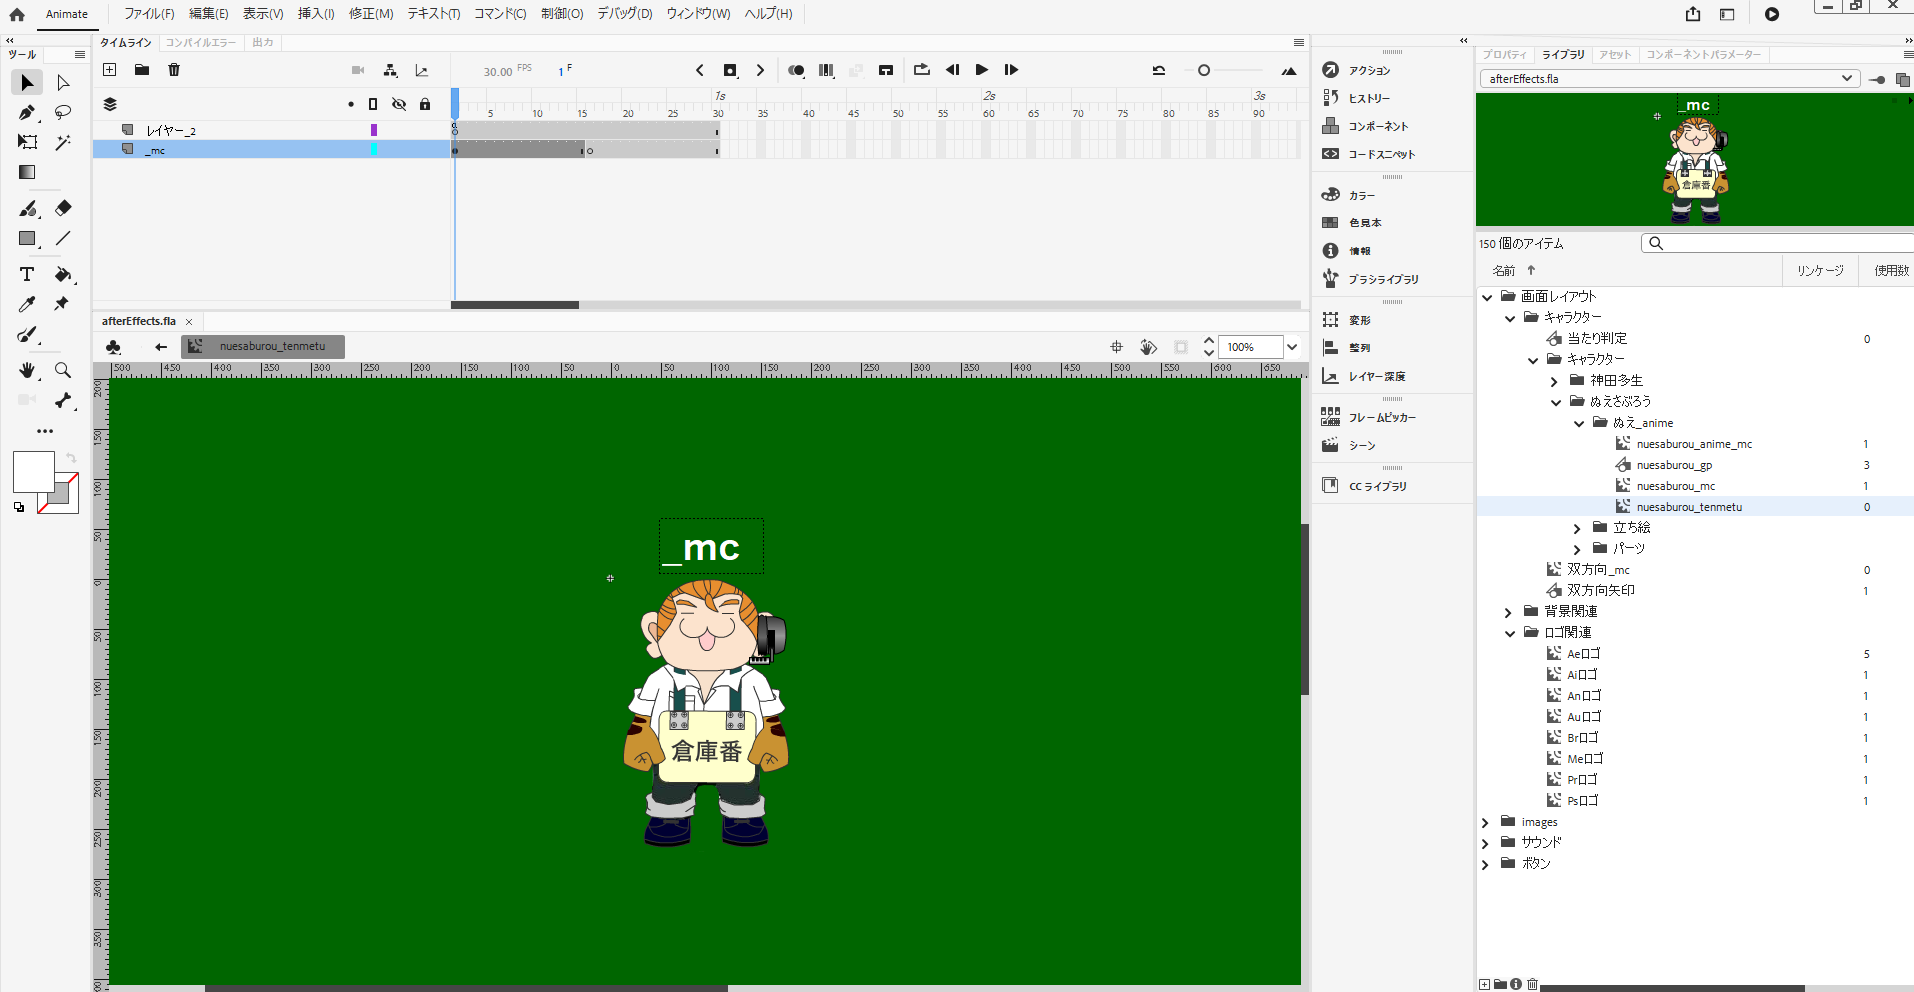
Task: Expand the サウンド library folder
Action: coord(1485,843)
